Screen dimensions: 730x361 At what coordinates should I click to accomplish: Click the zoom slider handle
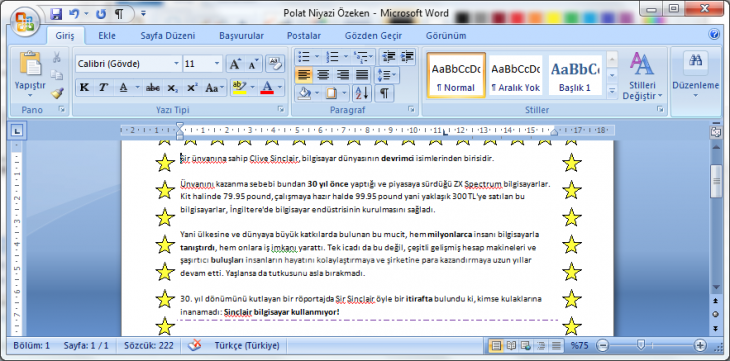641,345
